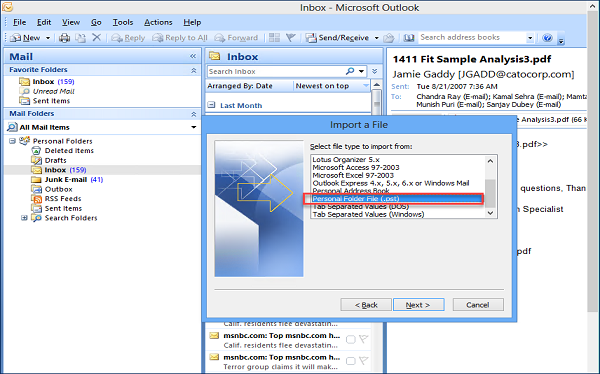Collapse the Mail navigation pane chevron
This screenshot has height=374, width=600.
click(x=193, y=57)
